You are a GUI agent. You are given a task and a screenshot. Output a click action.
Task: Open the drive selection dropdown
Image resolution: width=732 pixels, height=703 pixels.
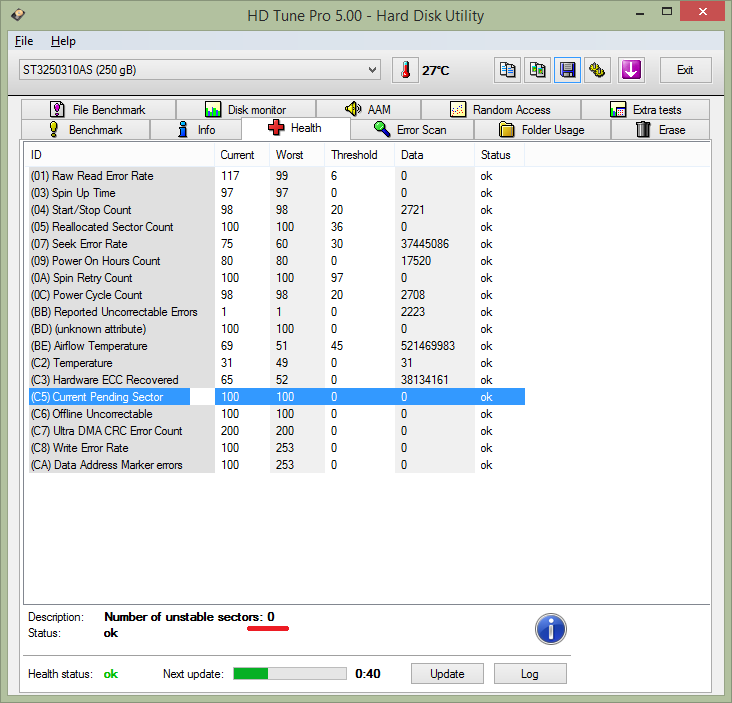tap(199, 70)
